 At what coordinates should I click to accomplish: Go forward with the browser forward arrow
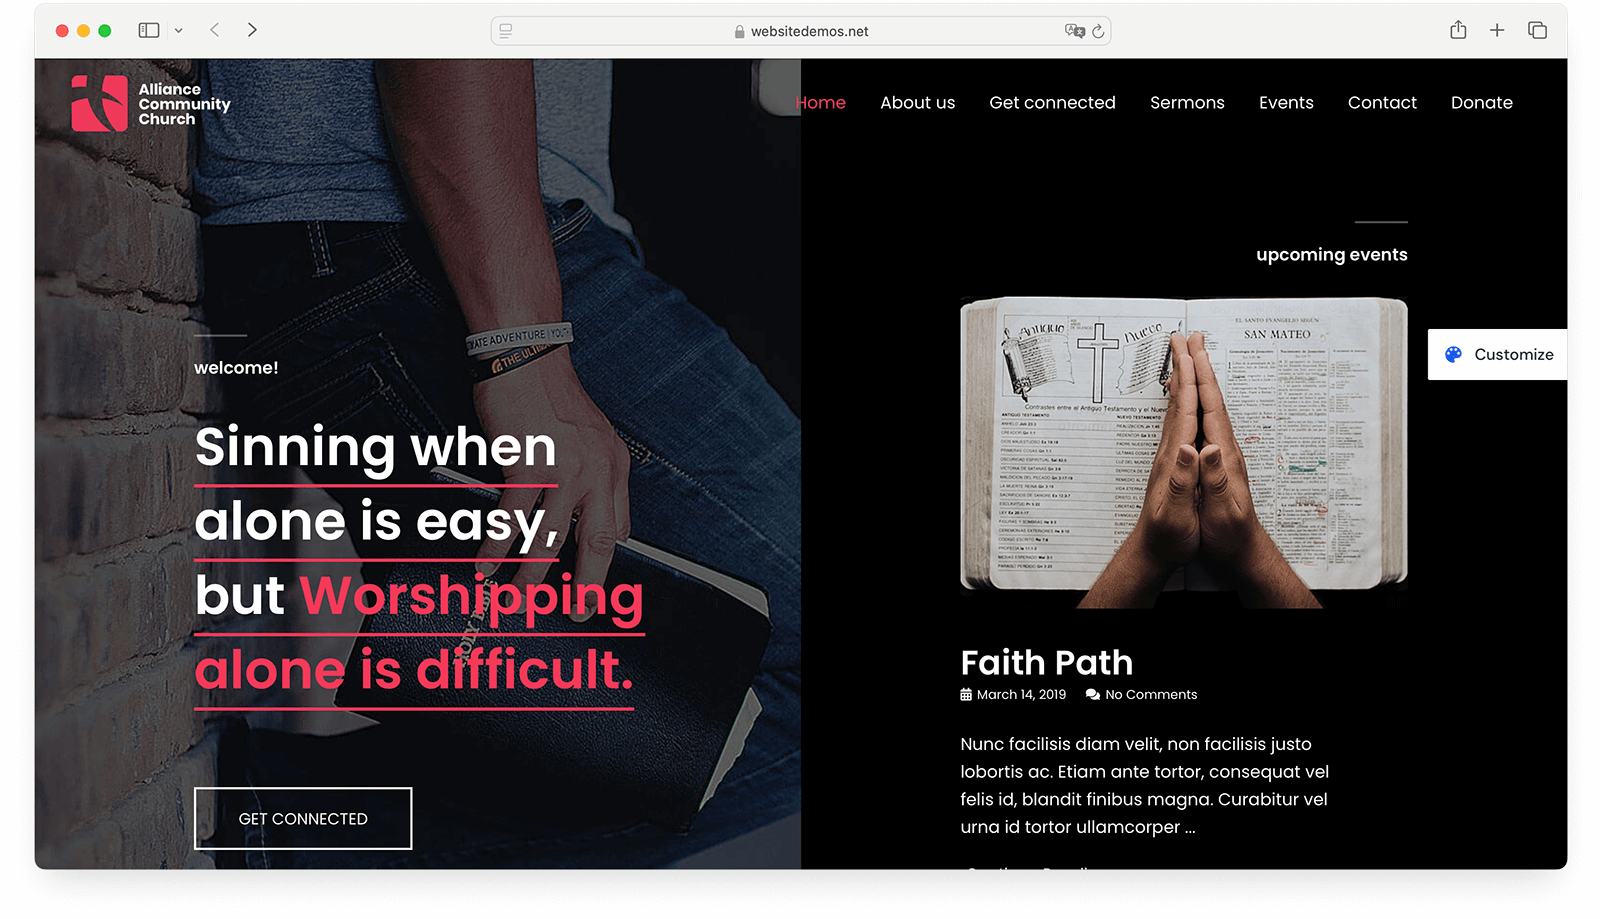pos(252,30)
